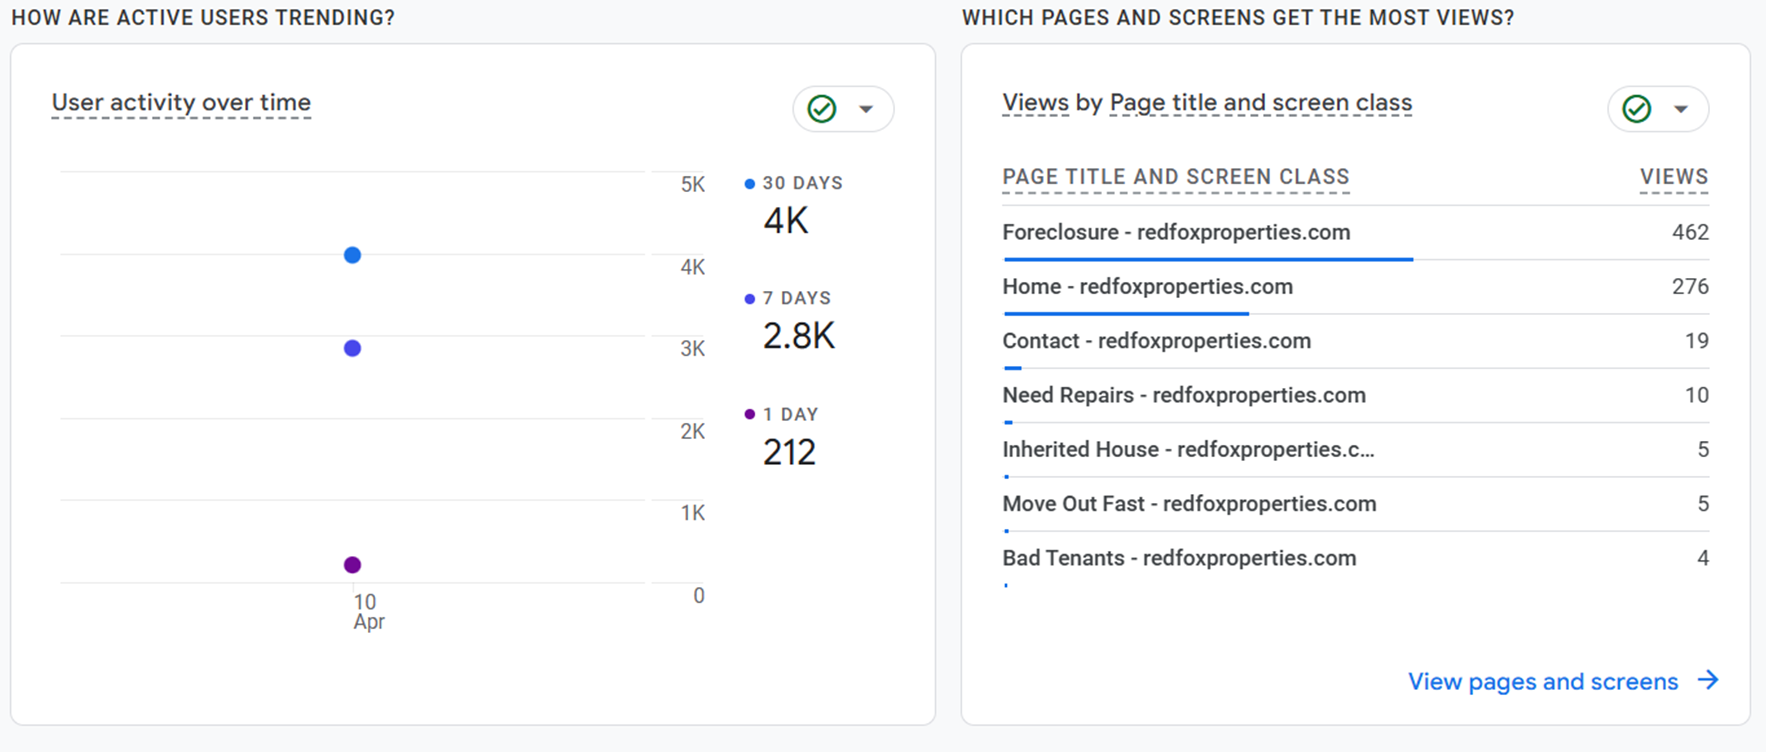Select the Home - redfoxproperties.com row
The image size is (1766, 752).
coord(1355,287)
